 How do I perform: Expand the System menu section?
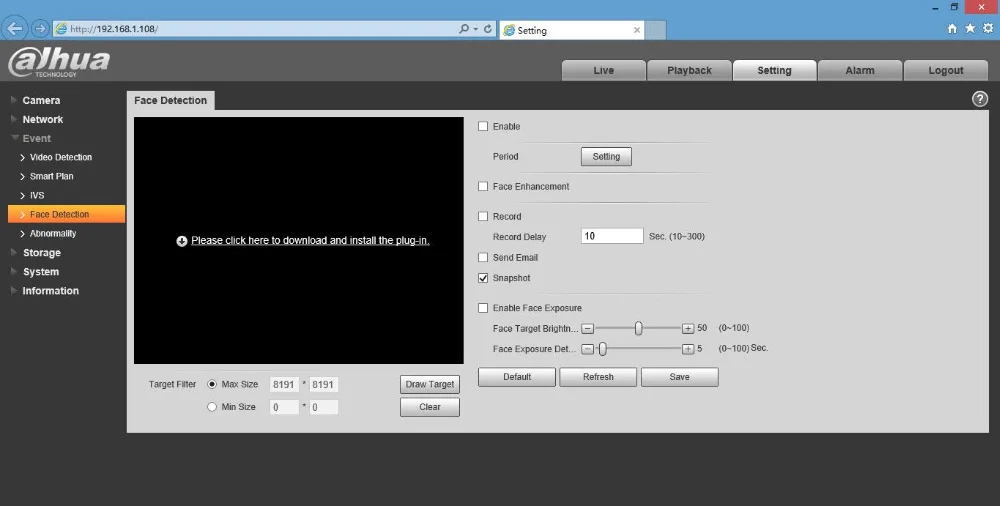[41, 272]
